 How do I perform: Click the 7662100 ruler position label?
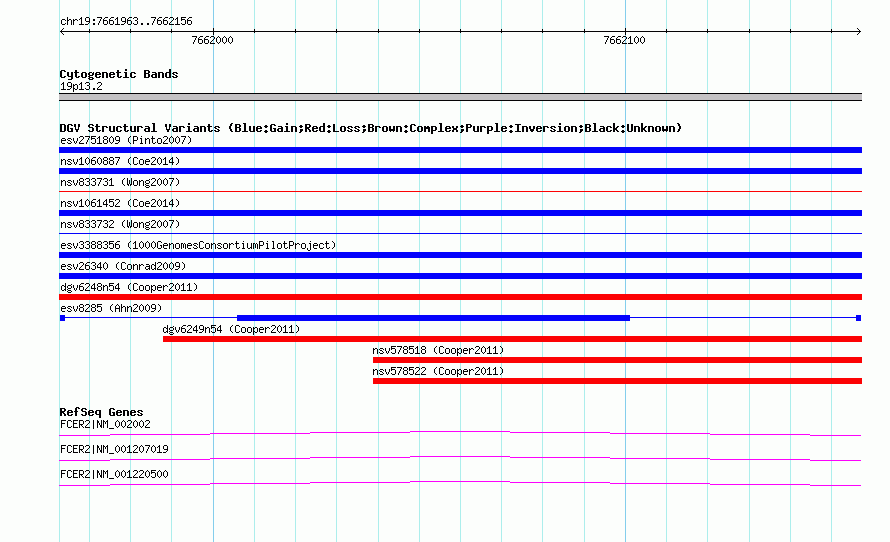click(624, 40)
